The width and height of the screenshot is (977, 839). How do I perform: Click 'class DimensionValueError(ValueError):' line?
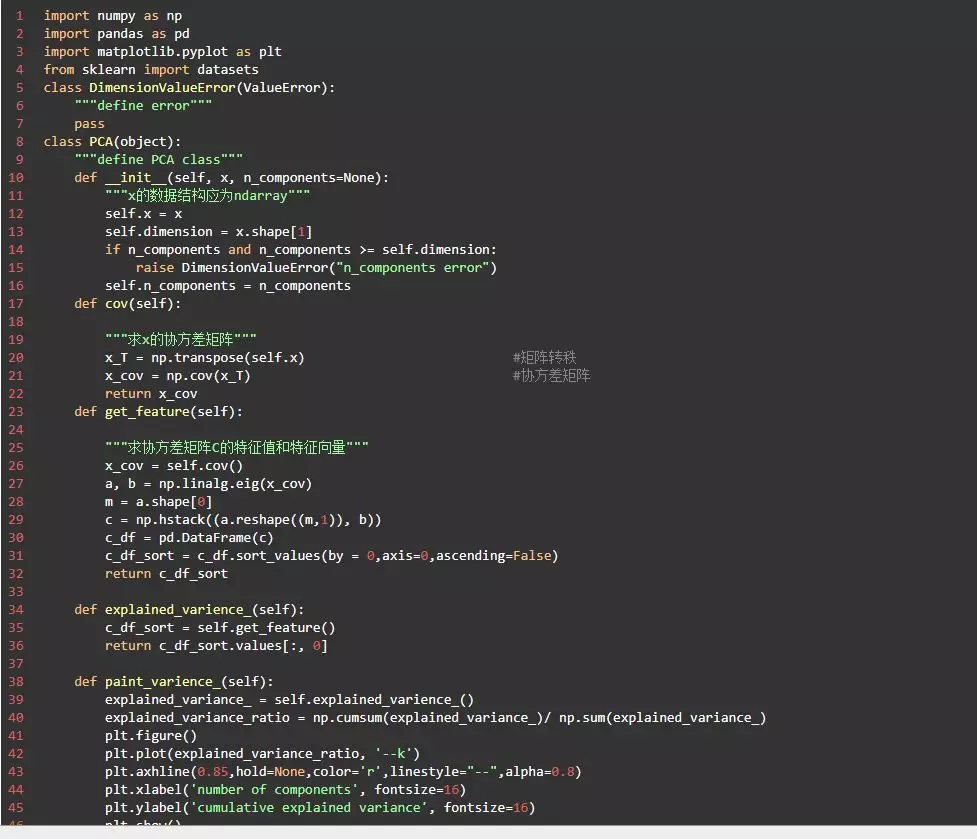[x=189, y=88]
